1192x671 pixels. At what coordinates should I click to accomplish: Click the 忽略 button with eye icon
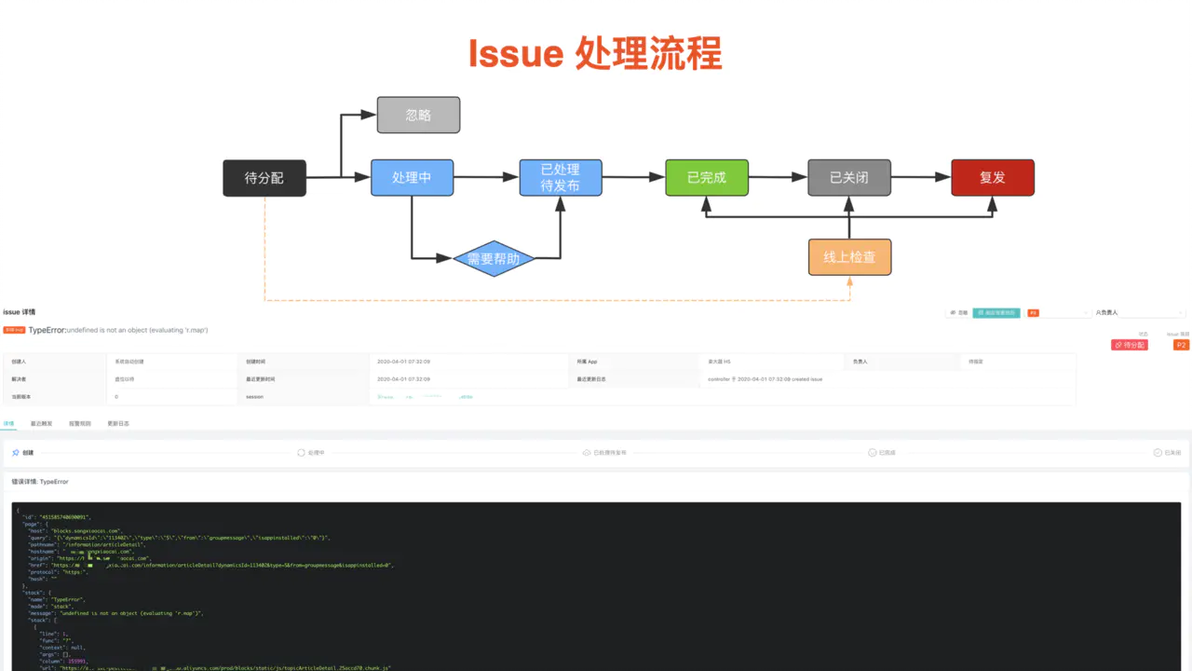click(959, 312)
